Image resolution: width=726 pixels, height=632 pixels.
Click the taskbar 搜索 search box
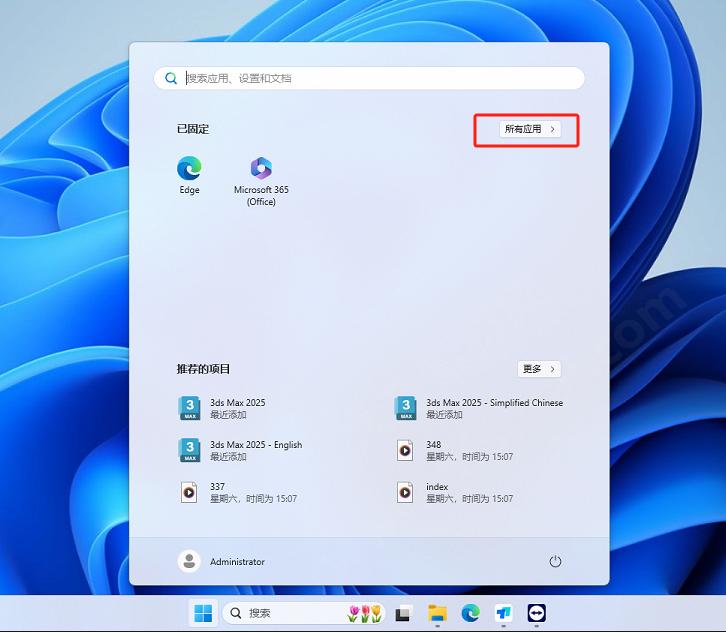click(x=304, y=613)
